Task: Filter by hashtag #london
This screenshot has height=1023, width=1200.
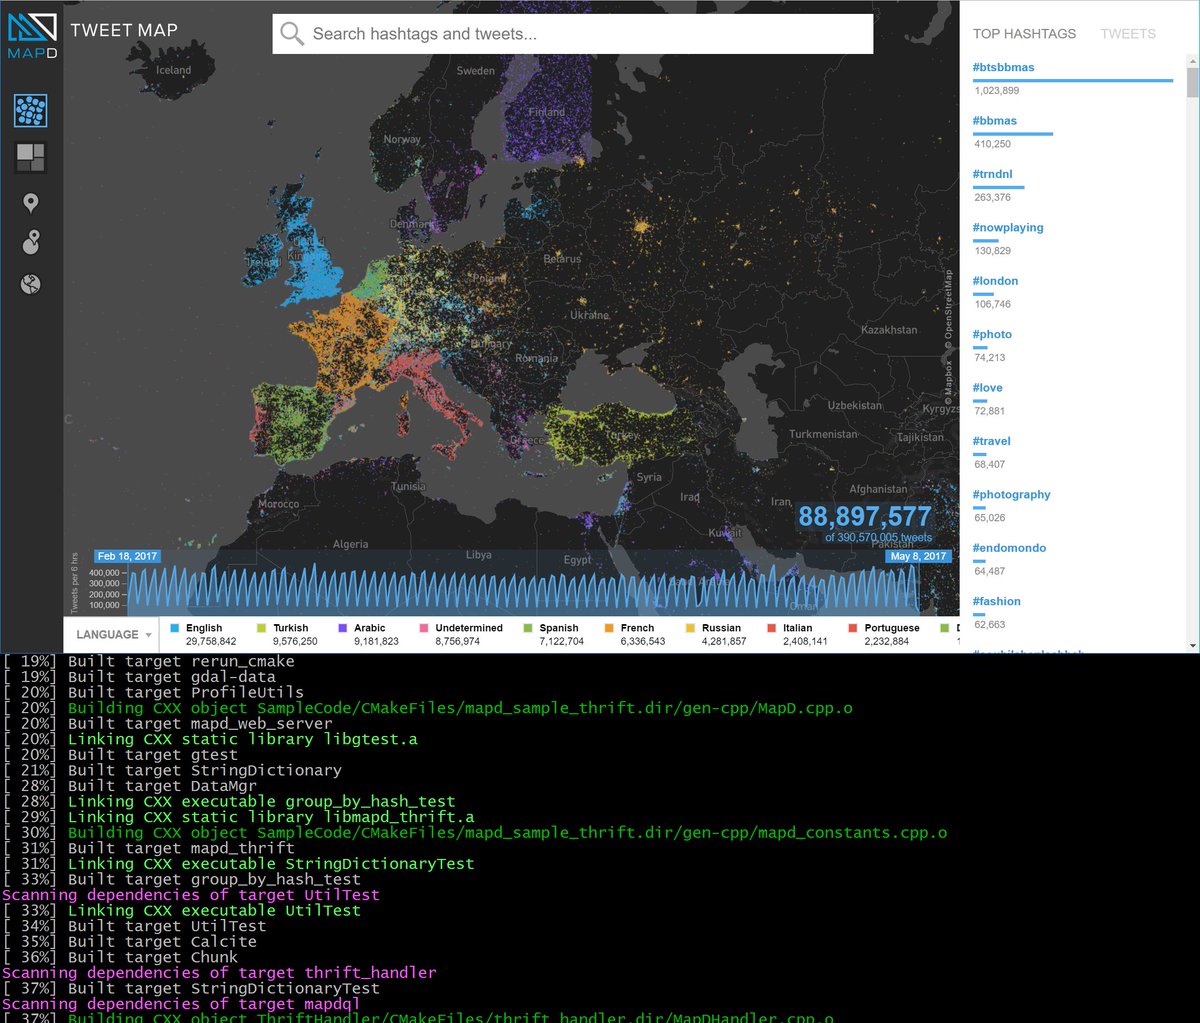Action: tap(995, 281)
